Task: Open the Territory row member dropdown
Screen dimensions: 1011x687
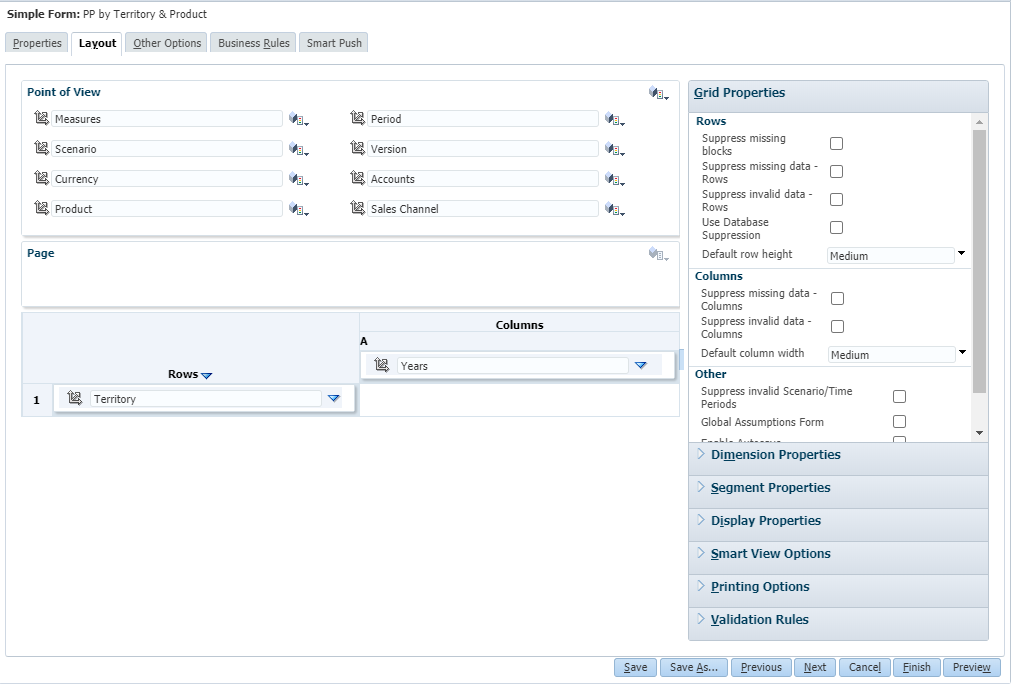Action: (x=334, y=398)
